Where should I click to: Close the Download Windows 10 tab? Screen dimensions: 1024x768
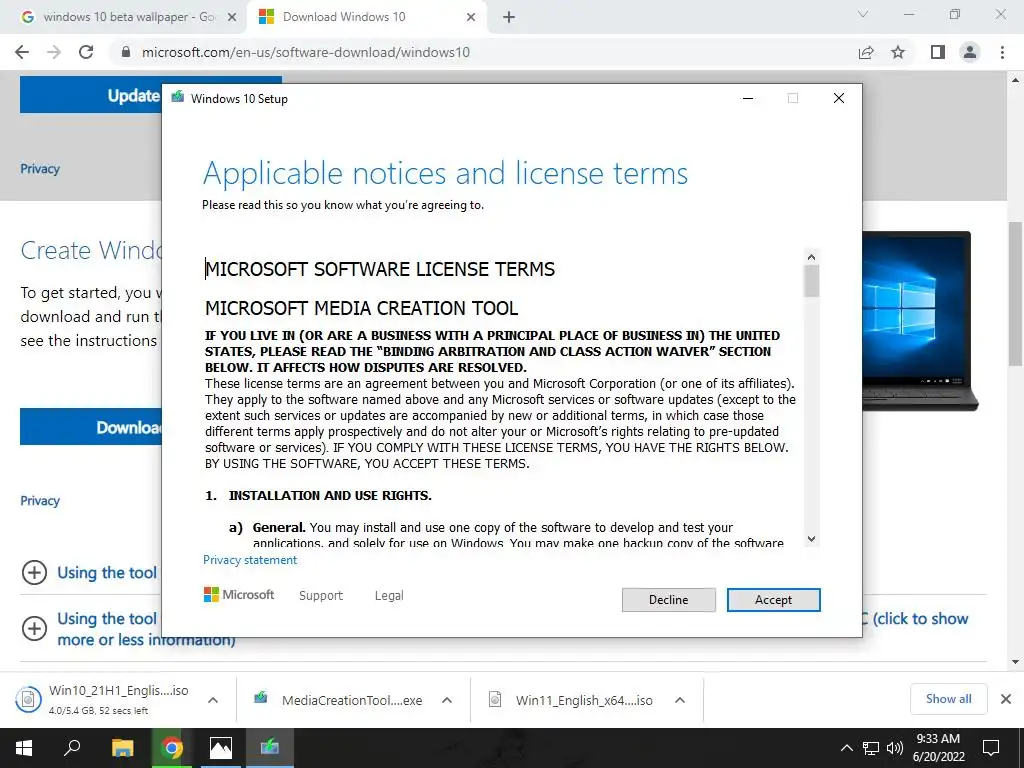coord(471,18)
